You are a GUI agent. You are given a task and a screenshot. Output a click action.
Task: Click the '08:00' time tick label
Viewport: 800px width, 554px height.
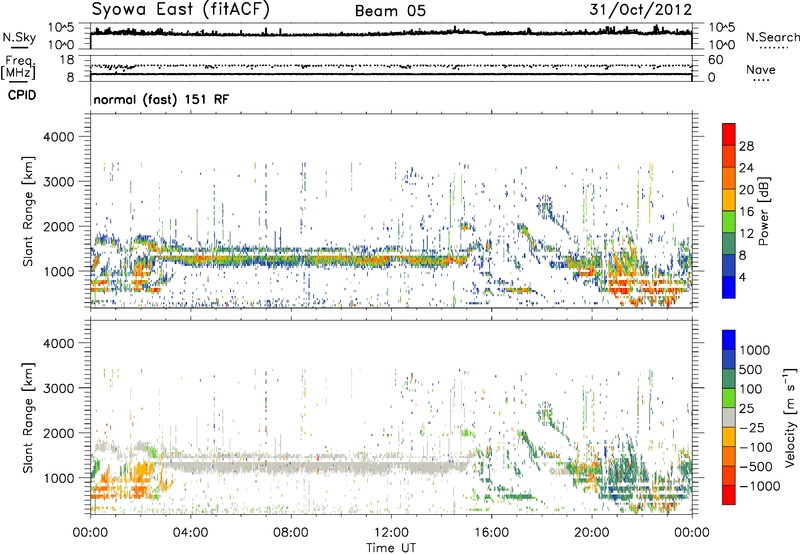click(291, 533)
